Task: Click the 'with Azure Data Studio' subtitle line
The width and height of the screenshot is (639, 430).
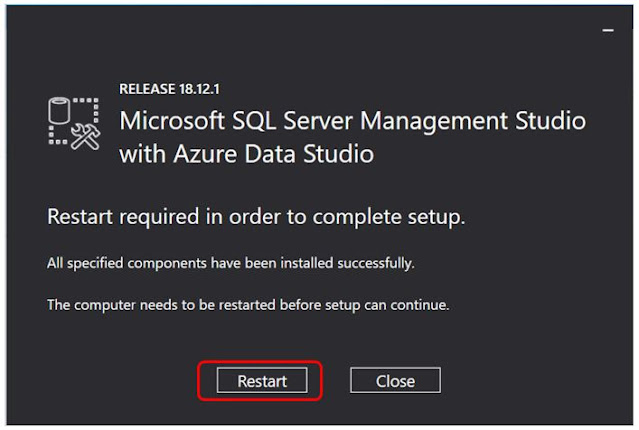Action: [x=246, y=154]
